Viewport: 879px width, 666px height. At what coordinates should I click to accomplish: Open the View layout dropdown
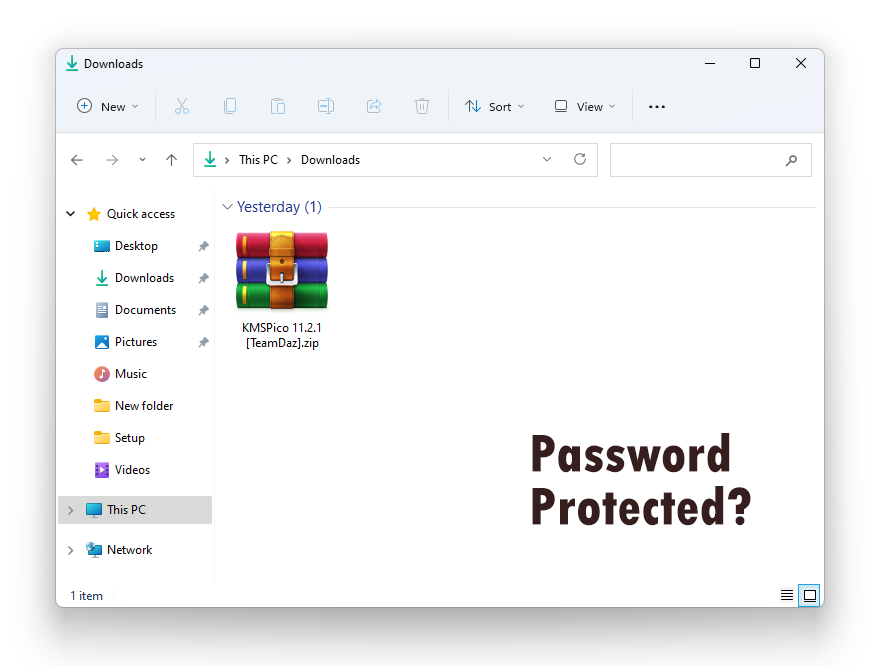[585, 107]
